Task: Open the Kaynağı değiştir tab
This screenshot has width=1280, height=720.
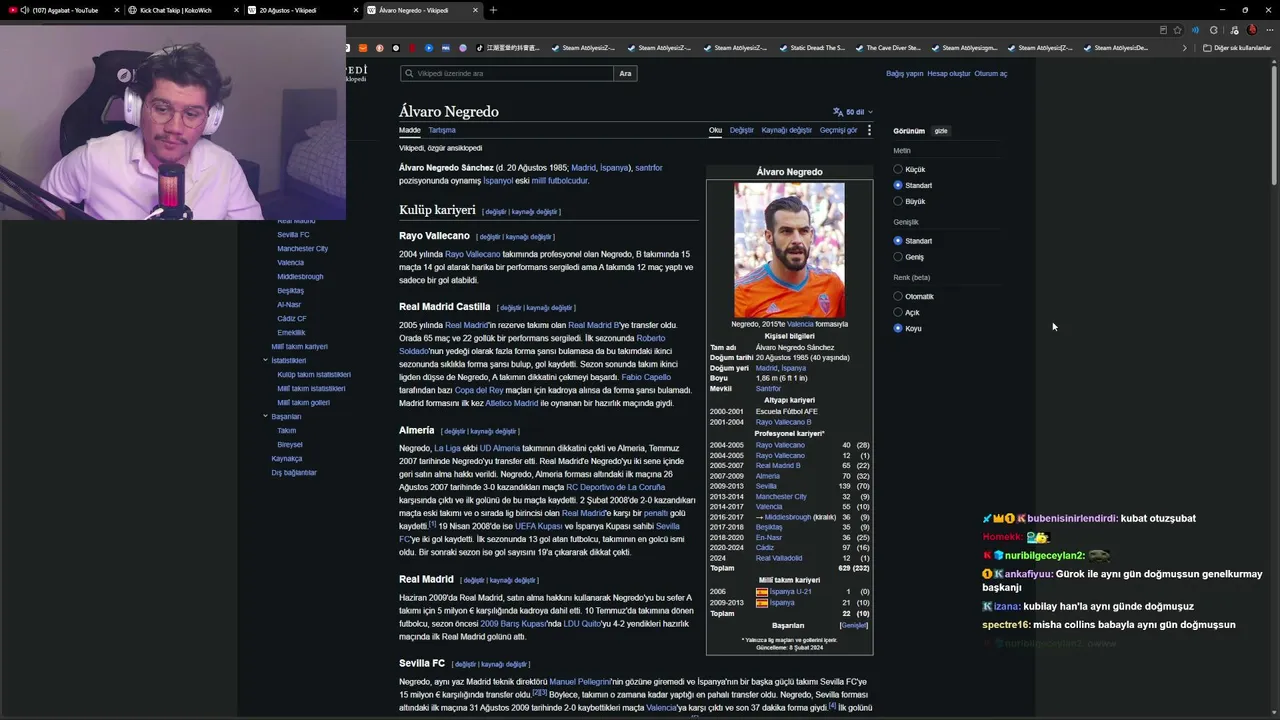Action: tap(787, 130)
